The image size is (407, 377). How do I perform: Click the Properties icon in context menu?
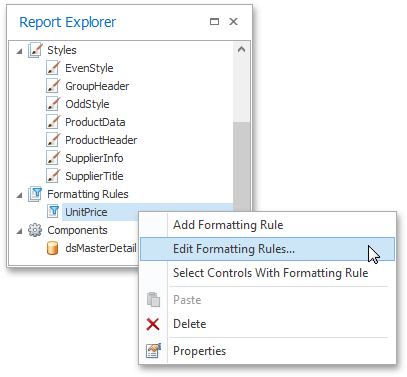(x=153, y=351)
